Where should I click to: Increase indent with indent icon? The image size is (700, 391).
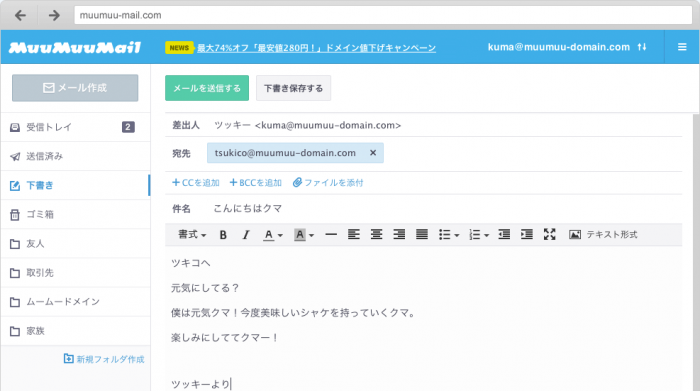pyautogui.click(x=527, y=234)
